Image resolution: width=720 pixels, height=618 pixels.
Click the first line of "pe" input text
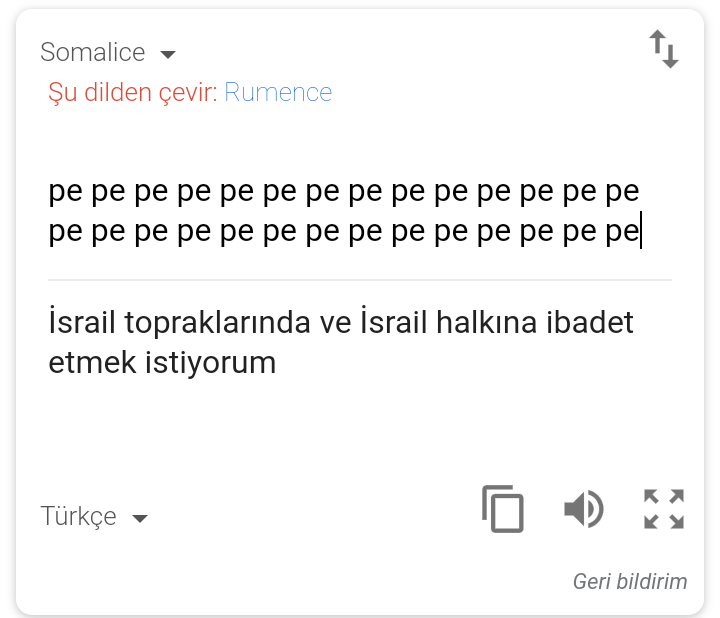click(343, 190)
